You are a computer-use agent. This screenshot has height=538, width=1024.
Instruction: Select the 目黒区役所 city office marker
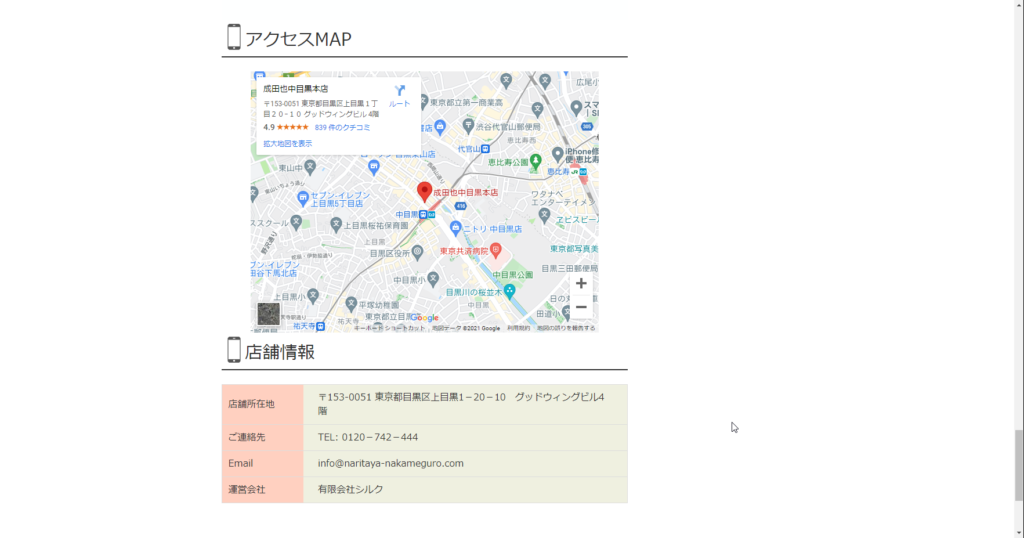pos(417,252)
